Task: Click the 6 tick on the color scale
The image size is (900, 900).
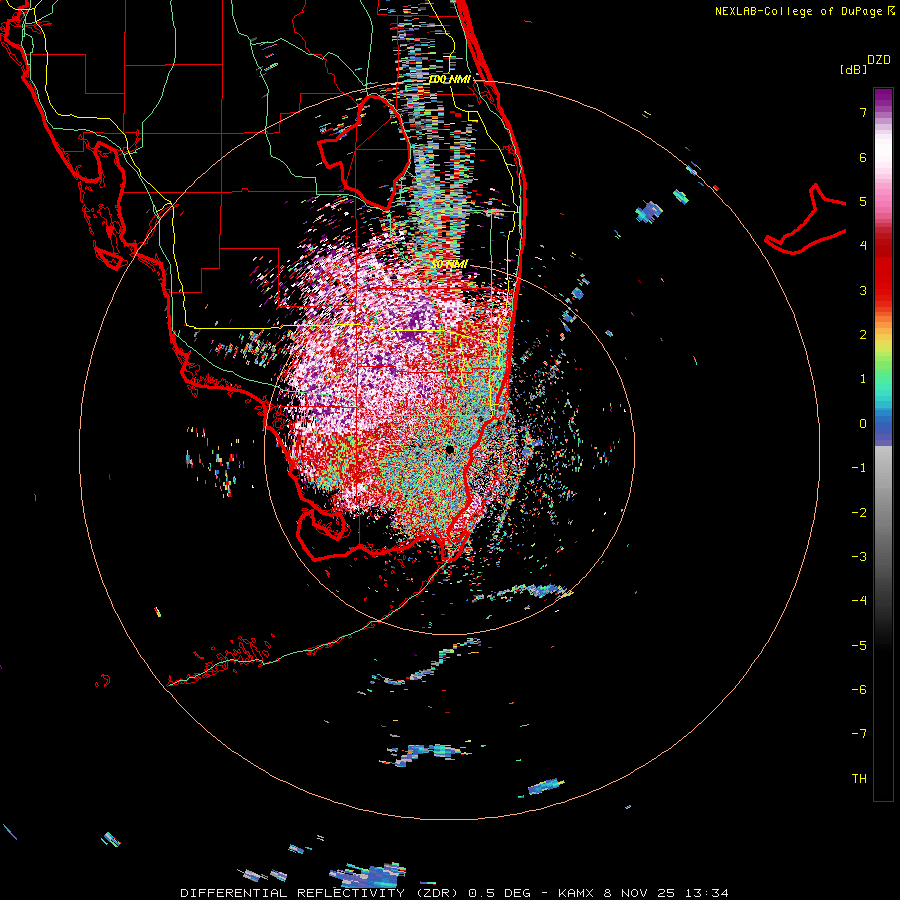Action: (x=863, y=157)
